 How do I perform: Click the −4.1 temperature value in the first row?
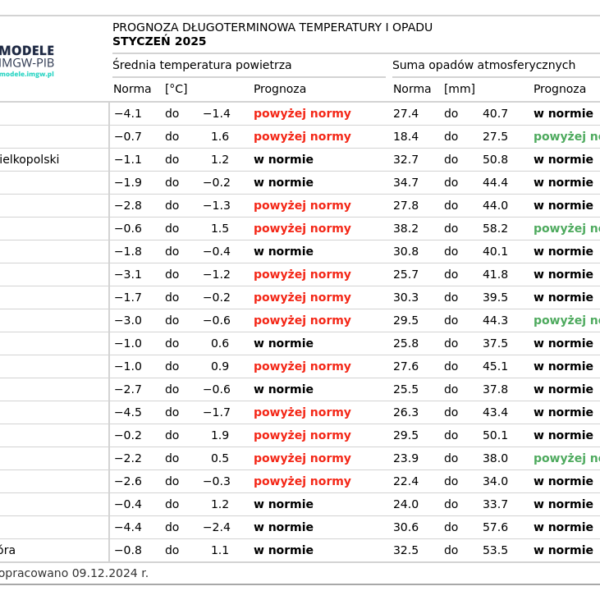[x=127, y=113]
